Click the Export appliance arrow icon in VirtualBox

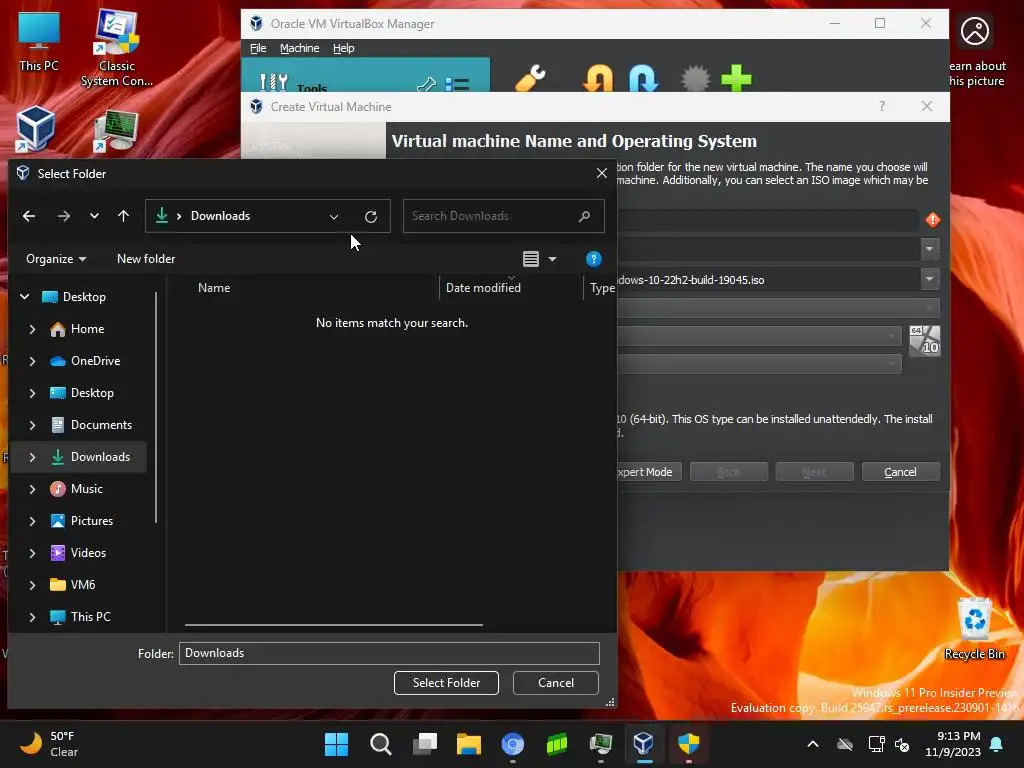point(644,78)
